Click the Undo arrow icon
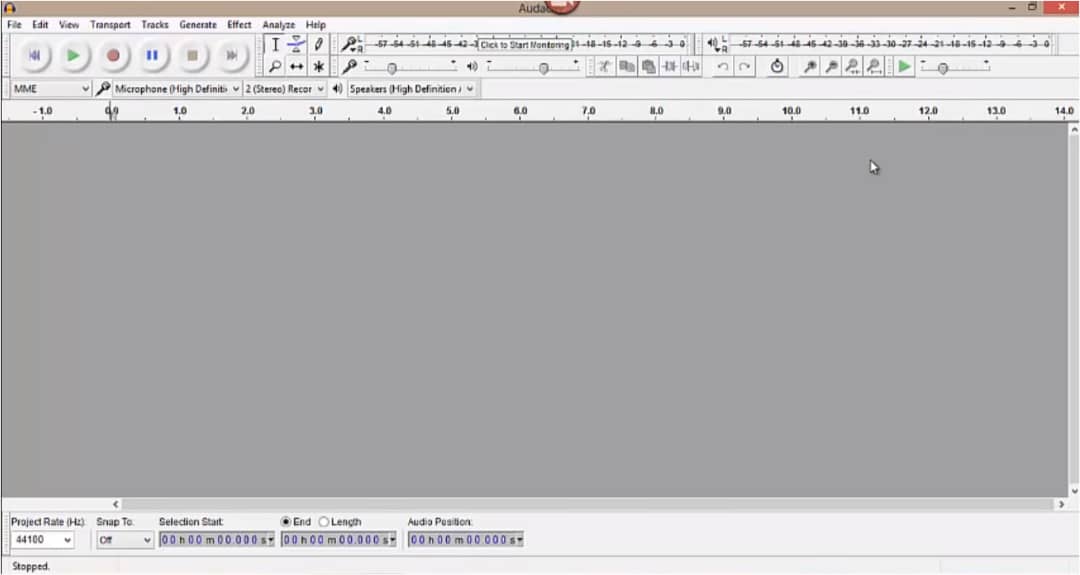 722,67
